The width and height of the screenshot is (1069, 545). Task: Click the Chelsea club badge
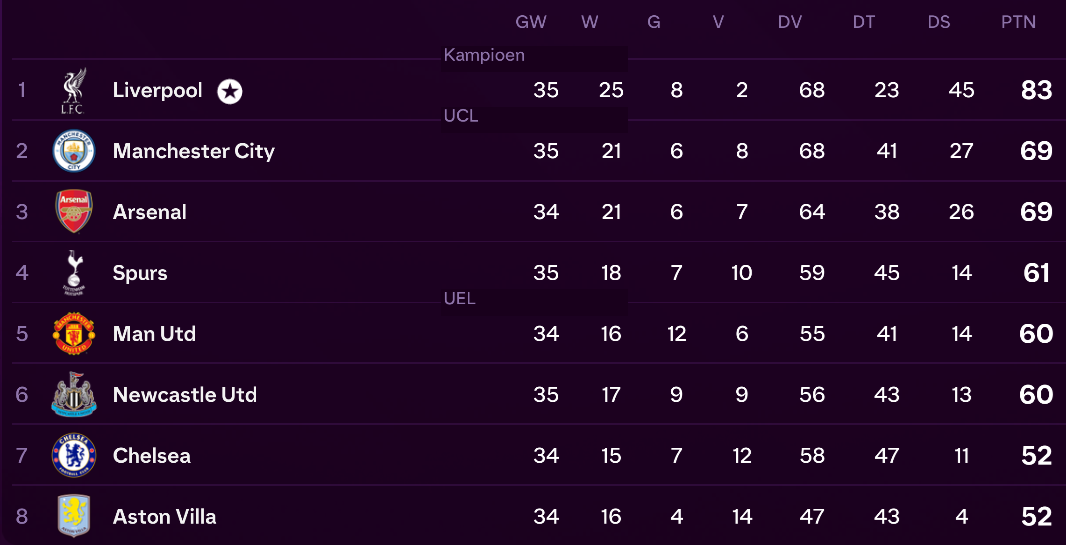[73, 456]
